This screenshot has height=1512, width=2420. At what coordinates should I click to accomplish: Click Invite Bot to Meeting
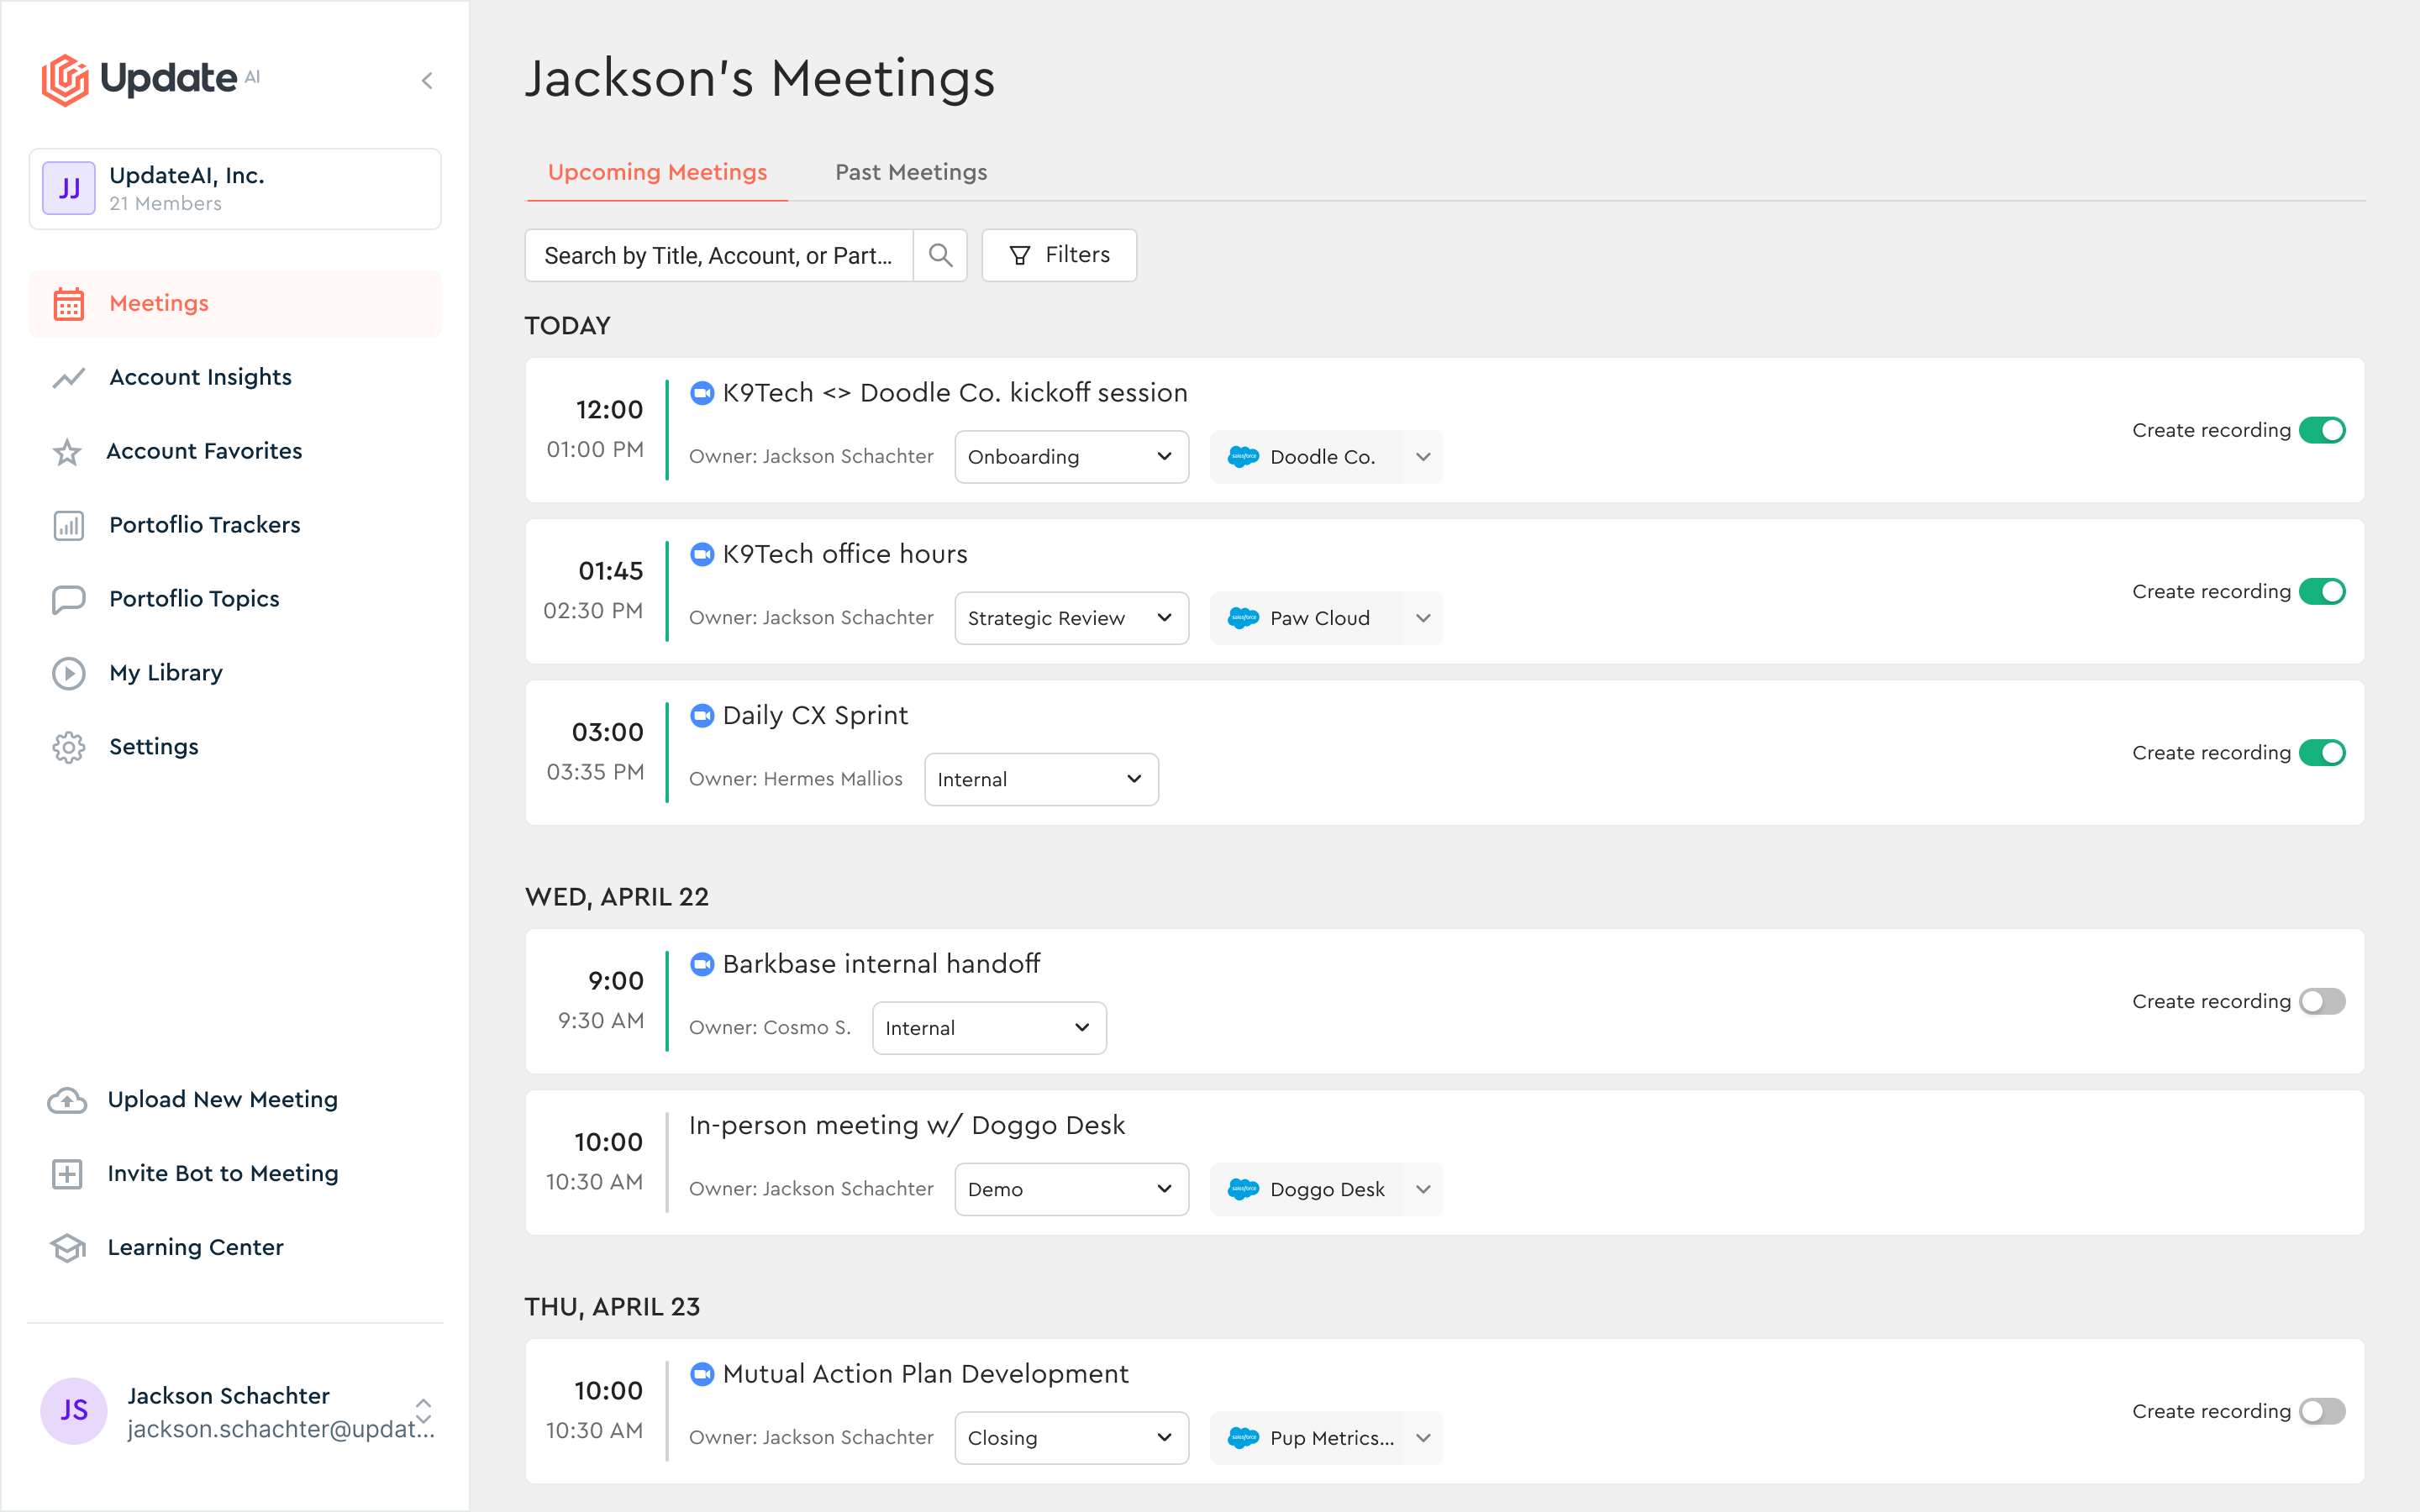222,1174
